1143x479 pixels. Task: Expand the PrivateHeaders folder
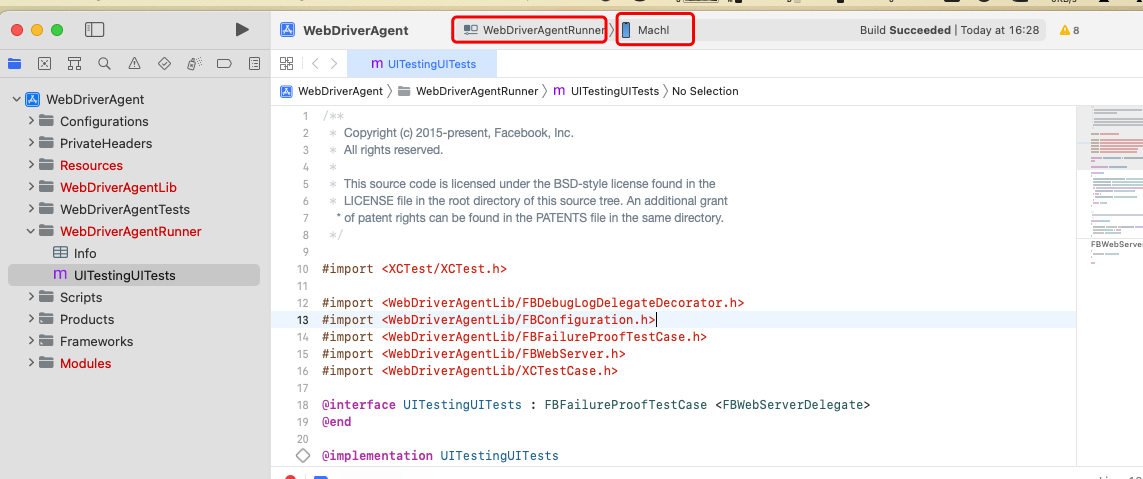(x=31, y=143)
